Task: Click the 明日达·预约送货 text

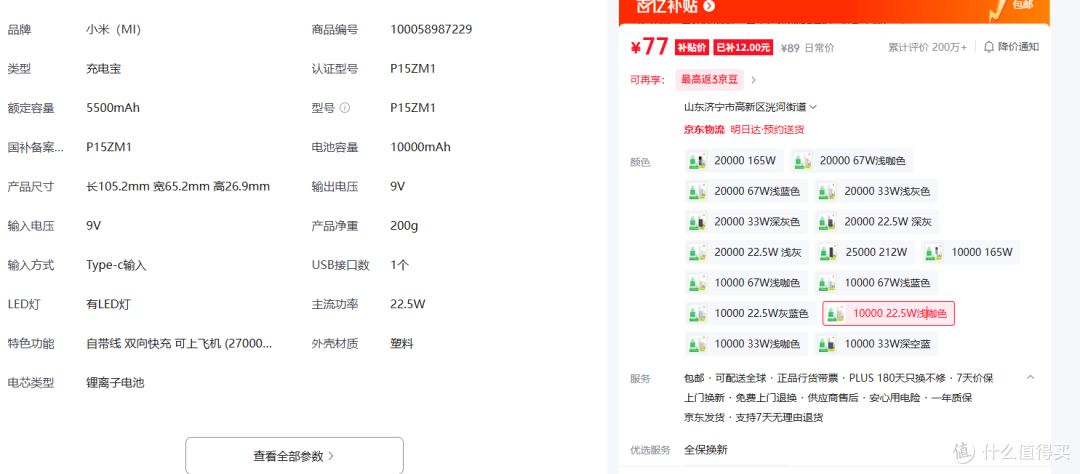Action: (767, 130)
